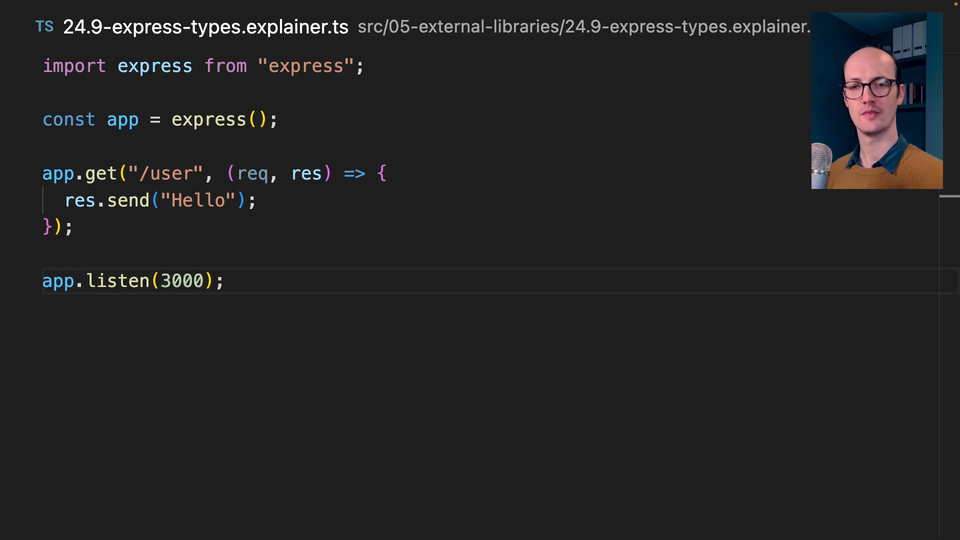The width and height of the screenshot is (960, 540).
Task: Click the req callback parameter
Action: point(253,174)
